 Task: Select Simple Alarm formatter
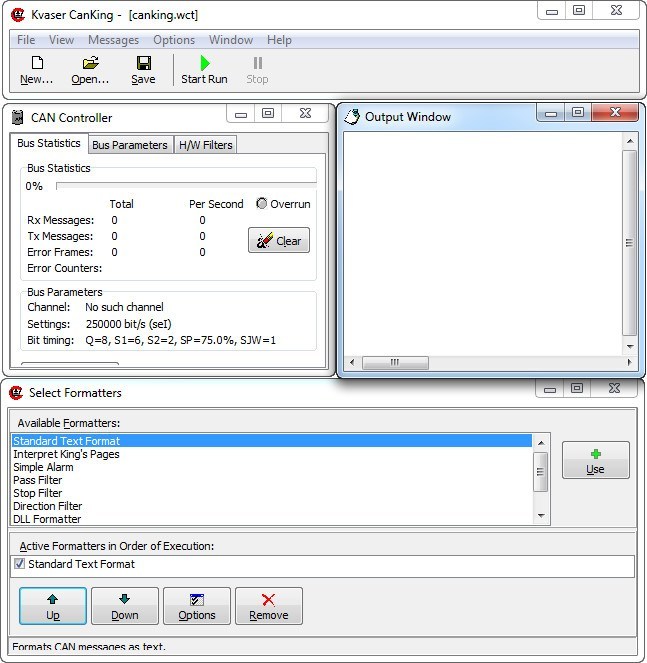tap(271, 467)
